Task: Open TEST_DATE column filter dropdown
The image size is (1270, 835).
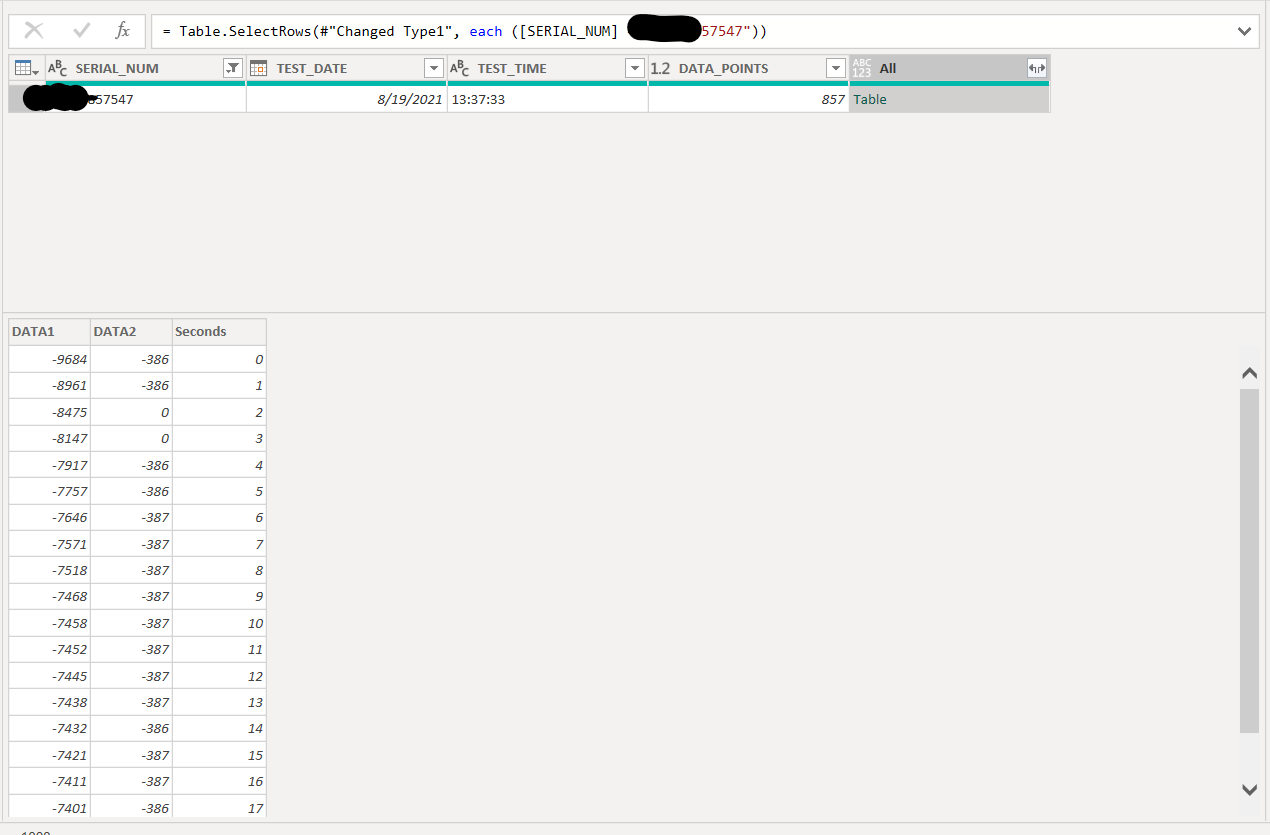Action: [434, 68]
